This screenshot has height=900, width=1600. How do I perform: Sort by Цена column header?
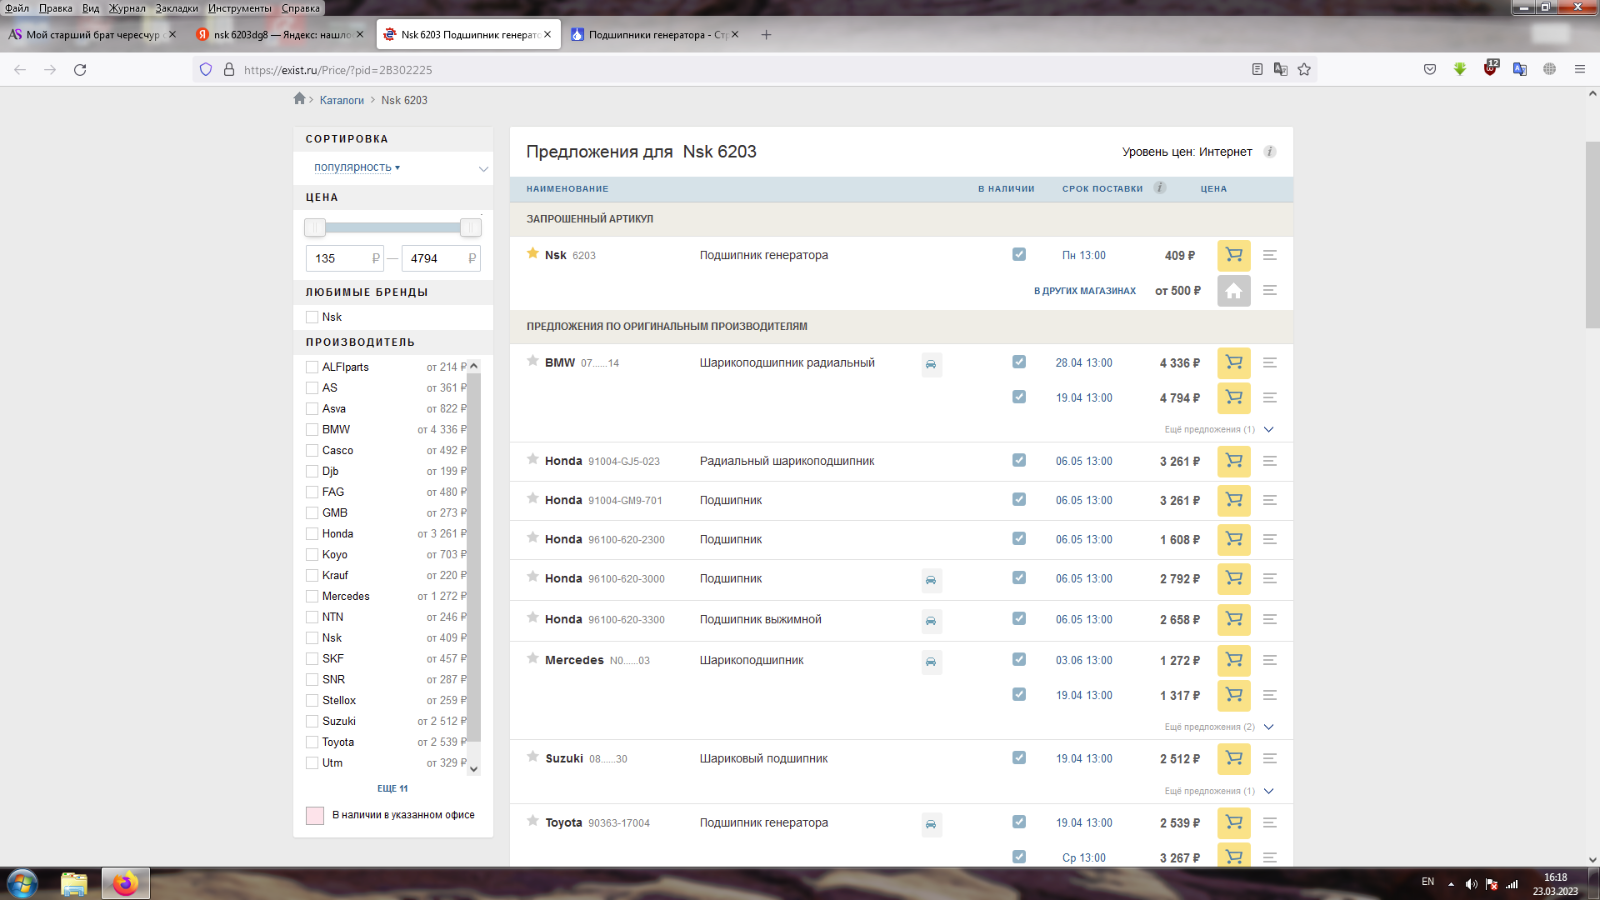[x=1213, y=189]
